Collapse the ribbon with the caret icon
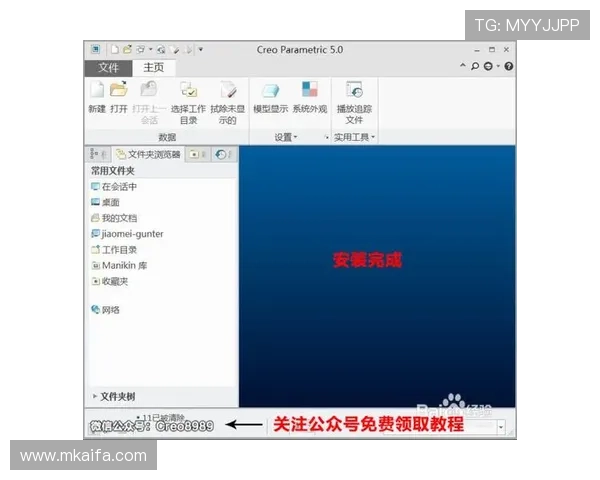This screenshot has height=480, width=600. click(x=463, y=65)
